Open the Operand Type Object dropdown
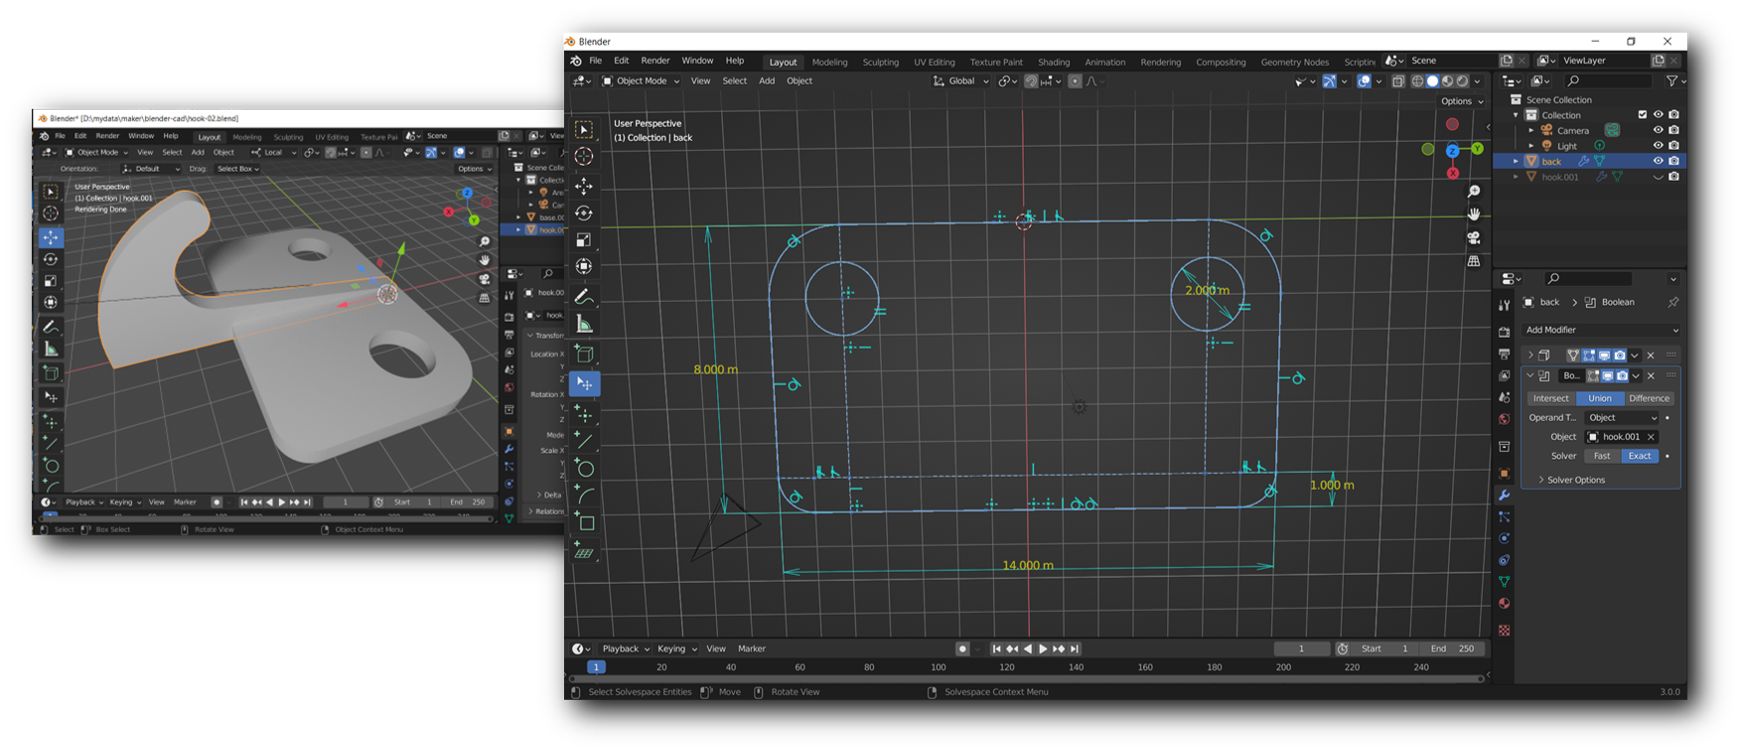This screenshot has width=1739, height=752. (x=1623, y=418)
